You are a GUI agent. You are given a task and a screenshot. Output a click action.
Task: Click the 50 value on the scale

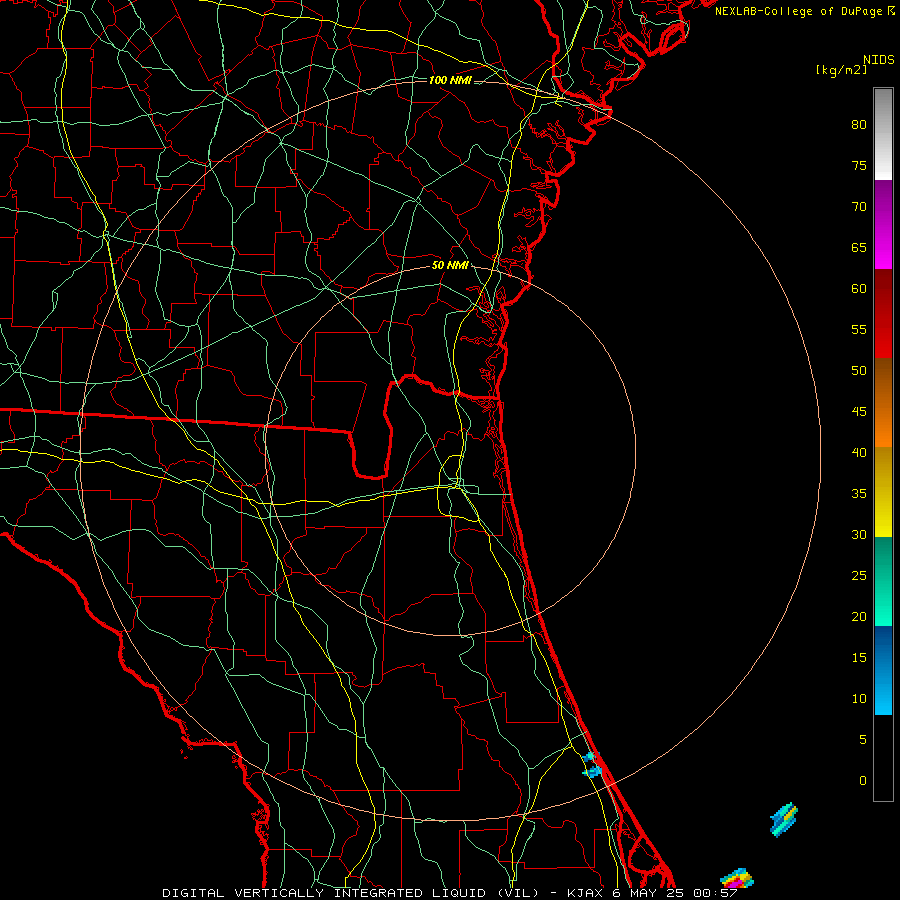859,371
